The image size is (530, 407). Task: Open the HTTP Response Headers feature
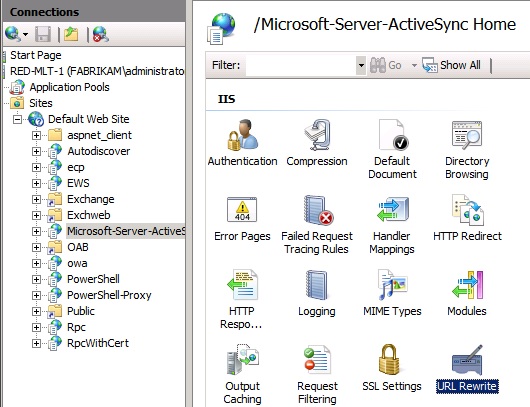[x=241, y=299]
